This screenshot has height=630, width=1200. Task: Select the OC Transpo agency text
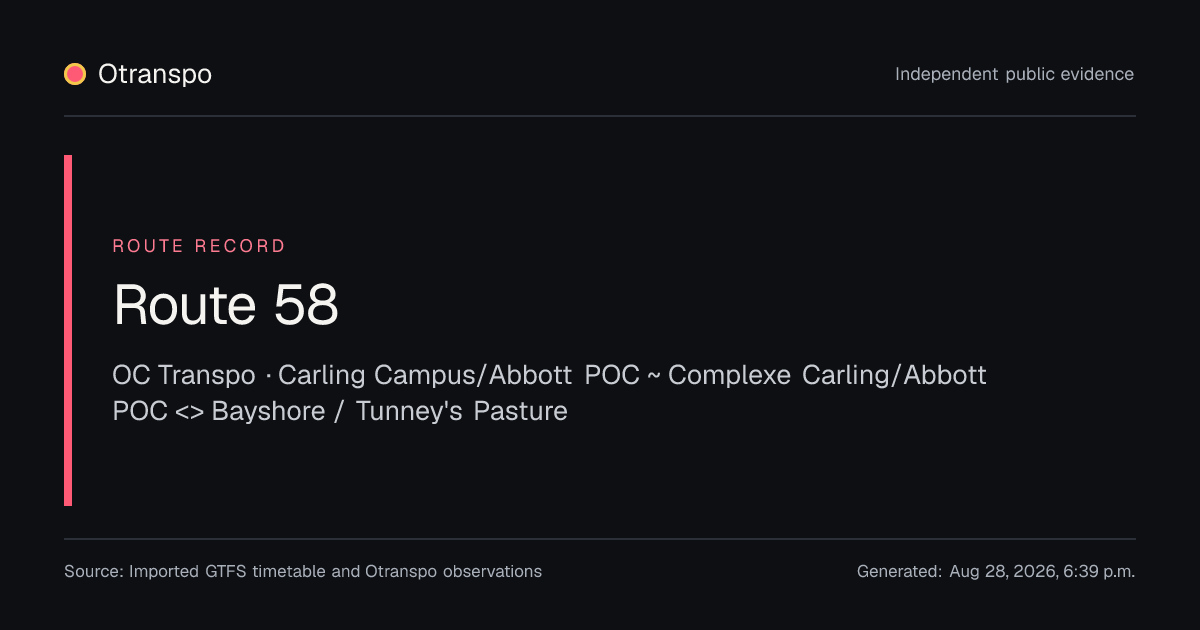(184, 375)
